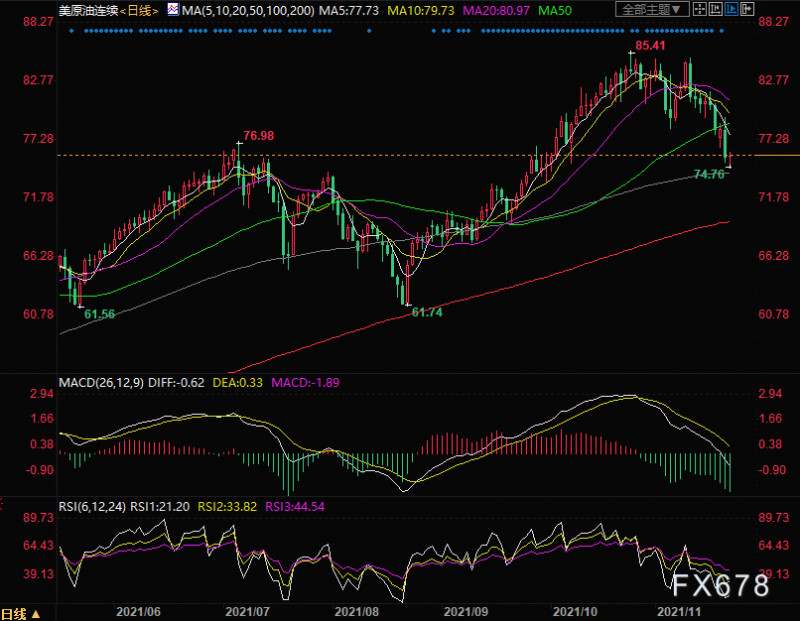800x621 pixels.
Task: Click the 2021/06 date axis label
Action: pyautogui.click(x=138, y=611)
